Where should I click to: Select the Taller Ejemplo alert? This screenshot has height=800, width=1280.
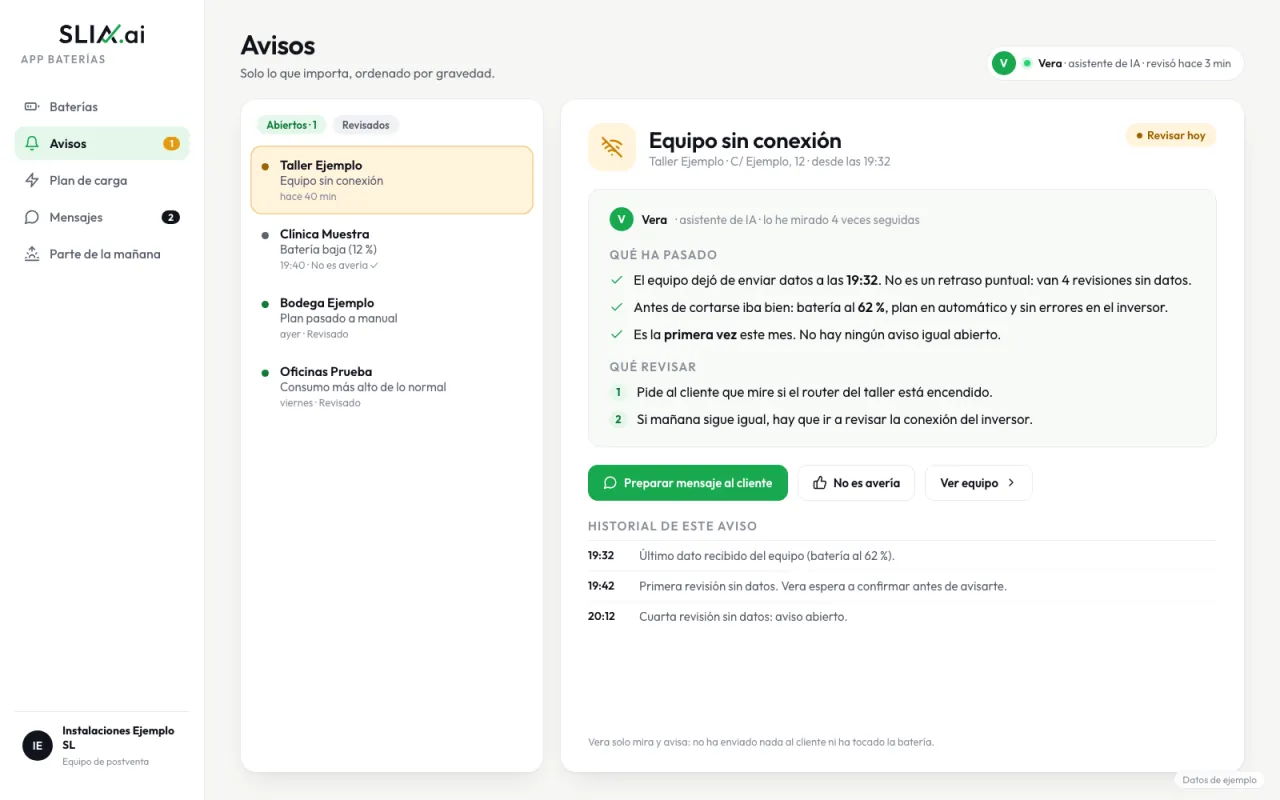392,180
